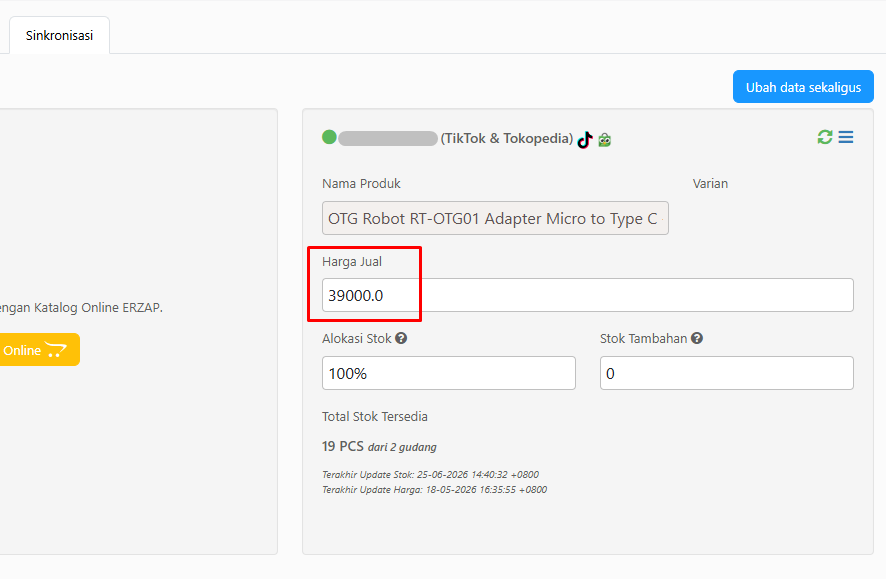Click the 'dari 2 gudang' text
Screen dimensions: 886x579
coord(402,447)
